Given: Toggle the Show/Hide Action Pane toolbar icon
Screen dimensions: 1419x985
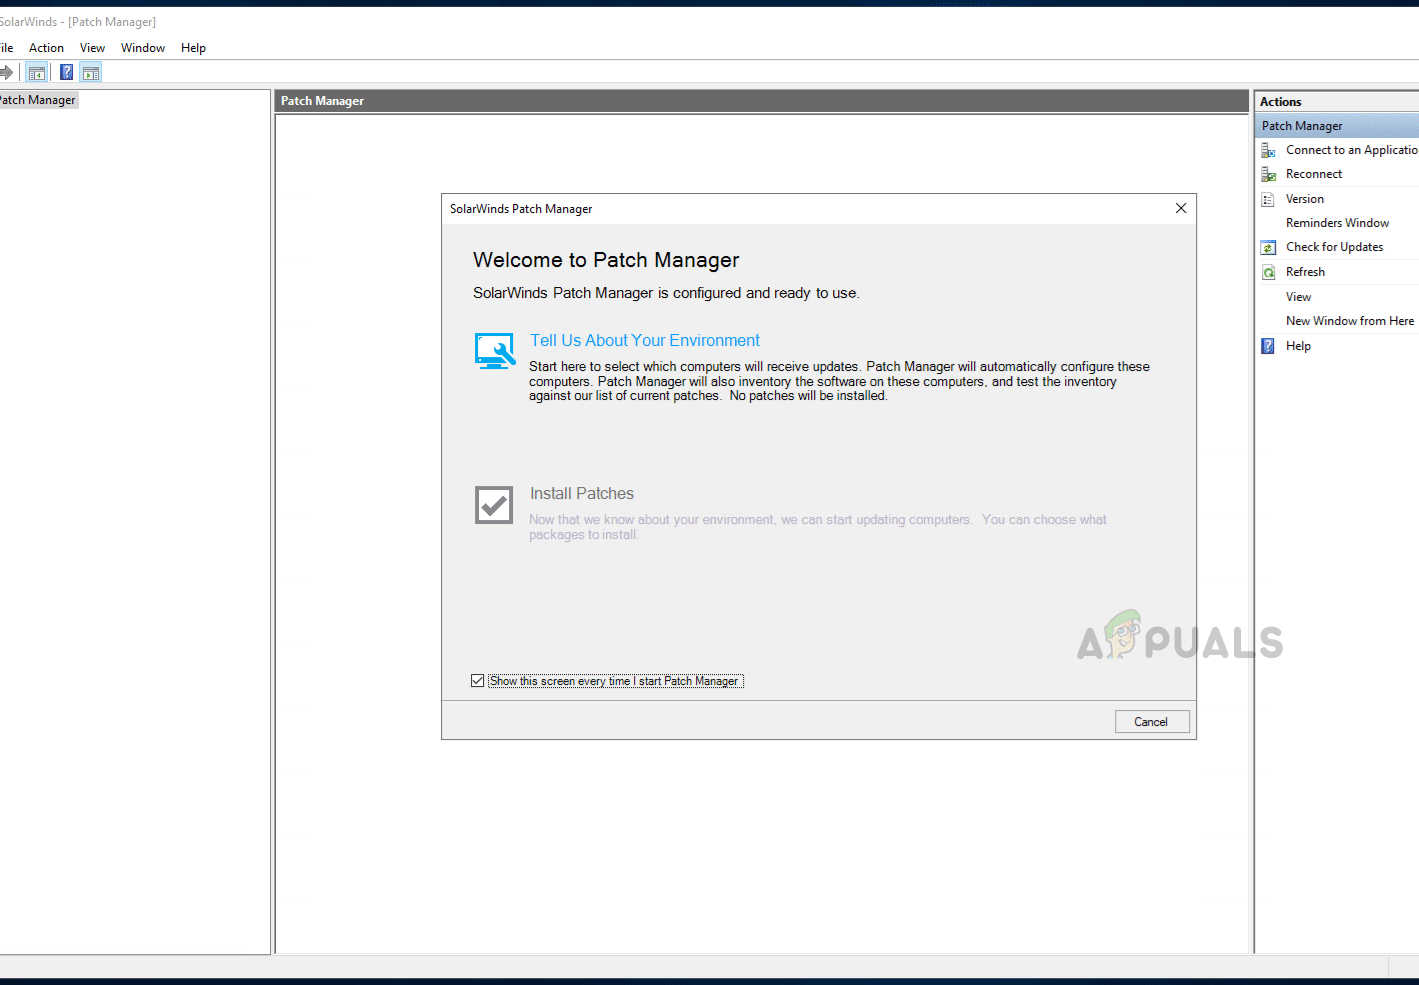Looking at the screenshot, I should (x=91, y=72).
